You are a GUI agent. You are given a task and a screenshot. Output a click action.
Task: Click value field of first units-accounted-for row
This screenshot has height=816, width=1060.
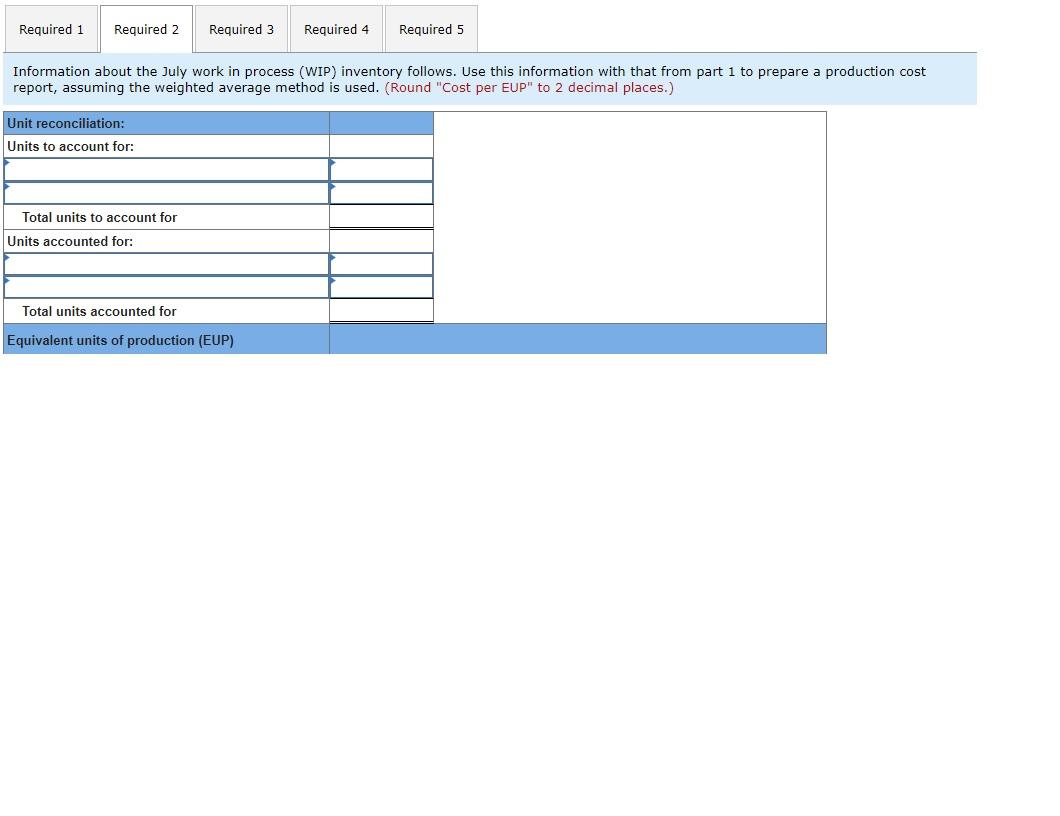[381, 264]
